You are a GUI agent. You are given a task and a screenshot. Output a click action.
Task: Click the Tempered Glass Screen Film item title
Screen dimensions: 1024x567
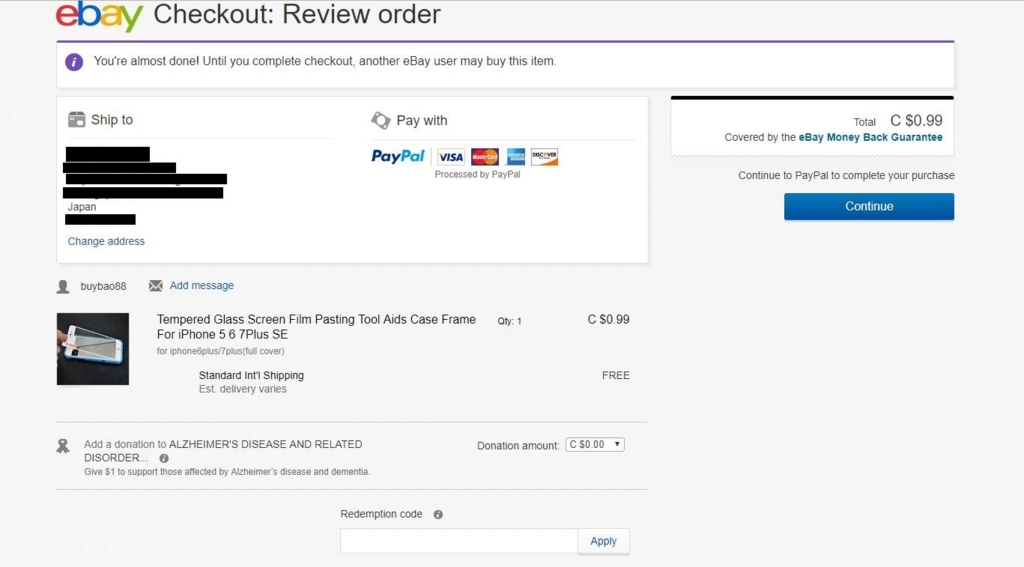(x=316, y=327)
